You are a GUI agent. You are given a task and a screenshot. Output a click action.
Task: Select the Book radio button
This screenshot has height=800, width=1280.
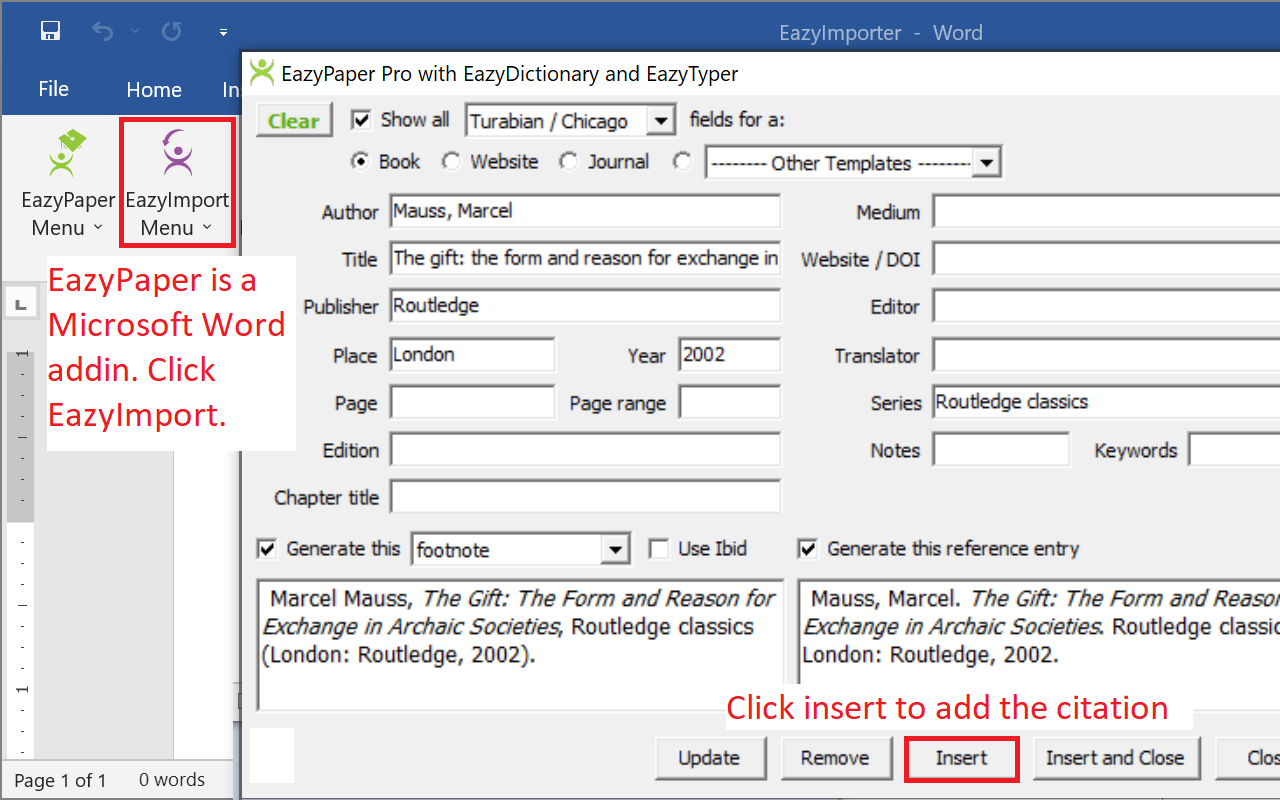(x=359, y=161)
